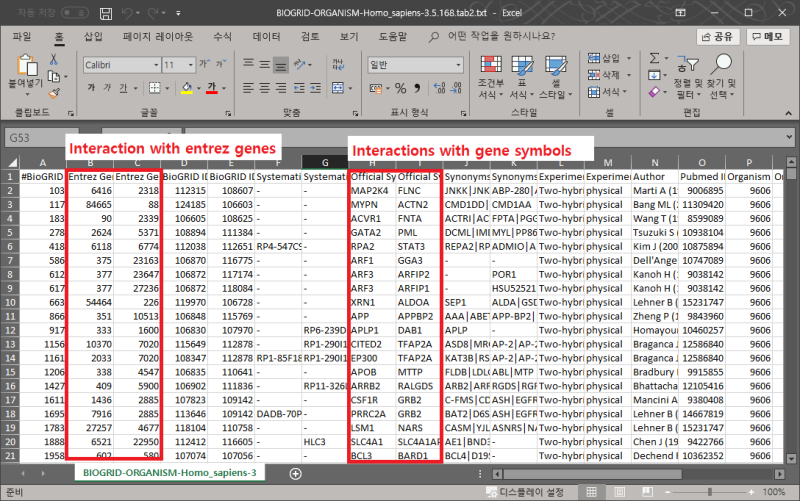Toggle the AutoSave switch off/on
The height and width of the screenshot is (501, 800).
[x=74, y=13]
